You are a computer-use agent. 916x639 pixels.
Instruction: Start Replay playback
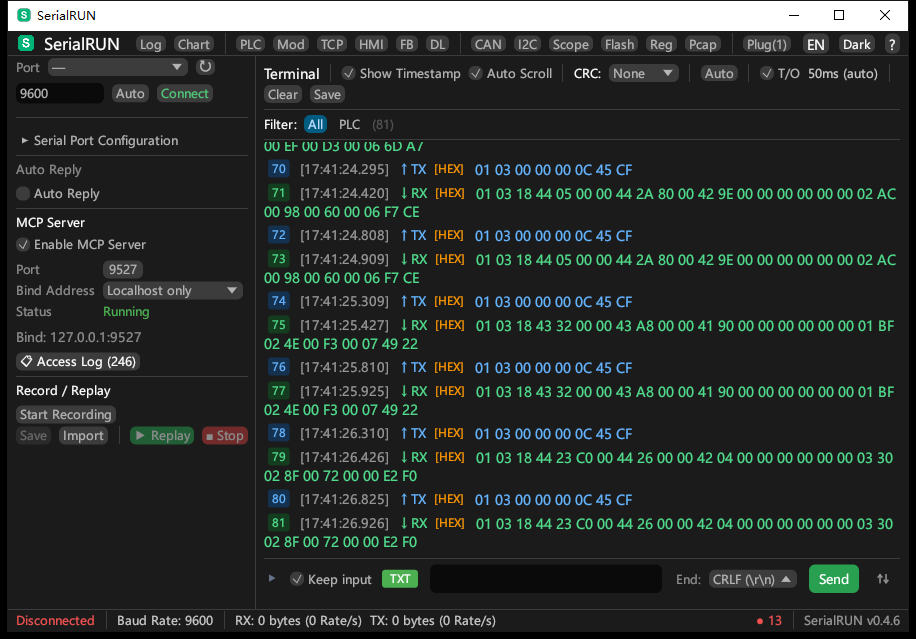[162, 436]
